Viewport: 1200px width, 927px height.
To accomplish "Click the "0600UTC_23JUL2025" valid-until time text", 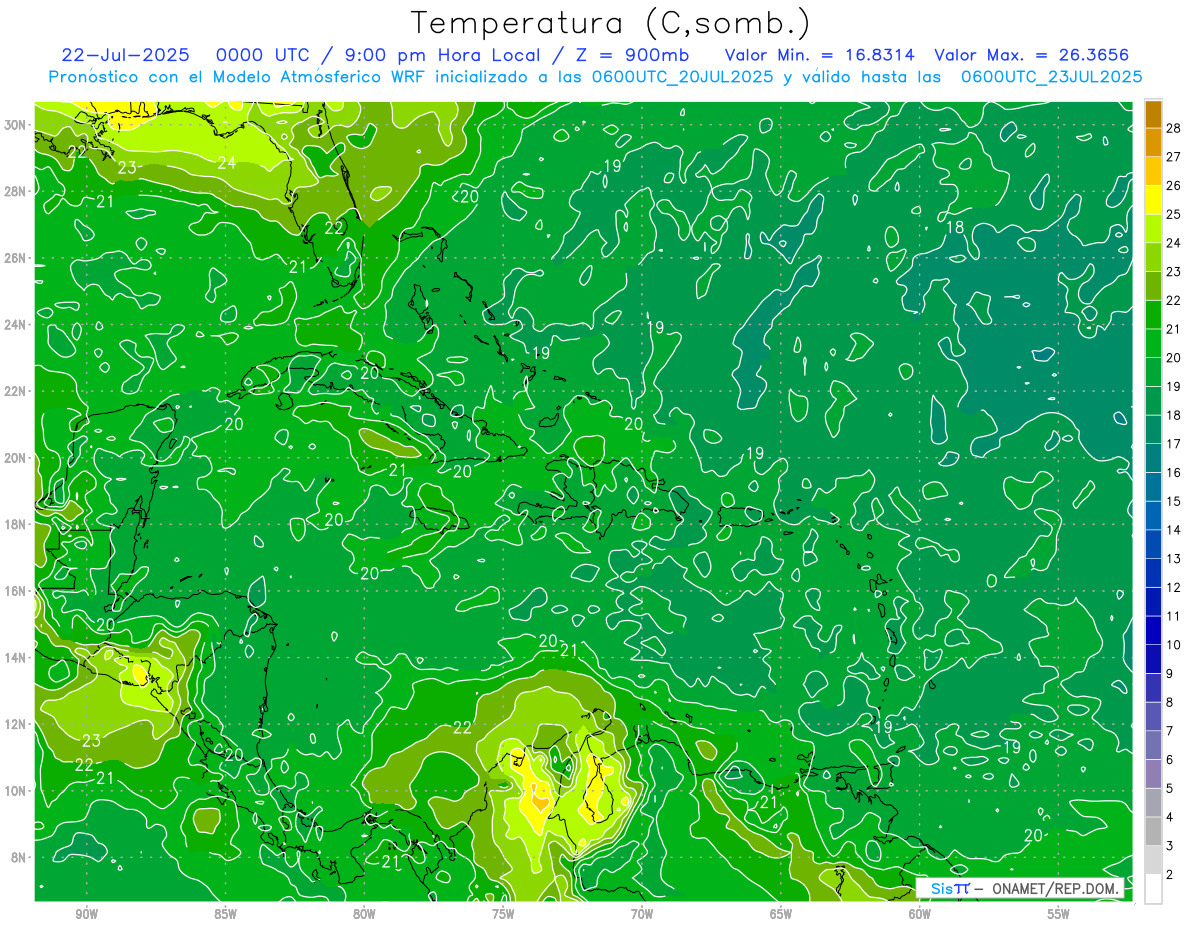I will point(1051,77).
